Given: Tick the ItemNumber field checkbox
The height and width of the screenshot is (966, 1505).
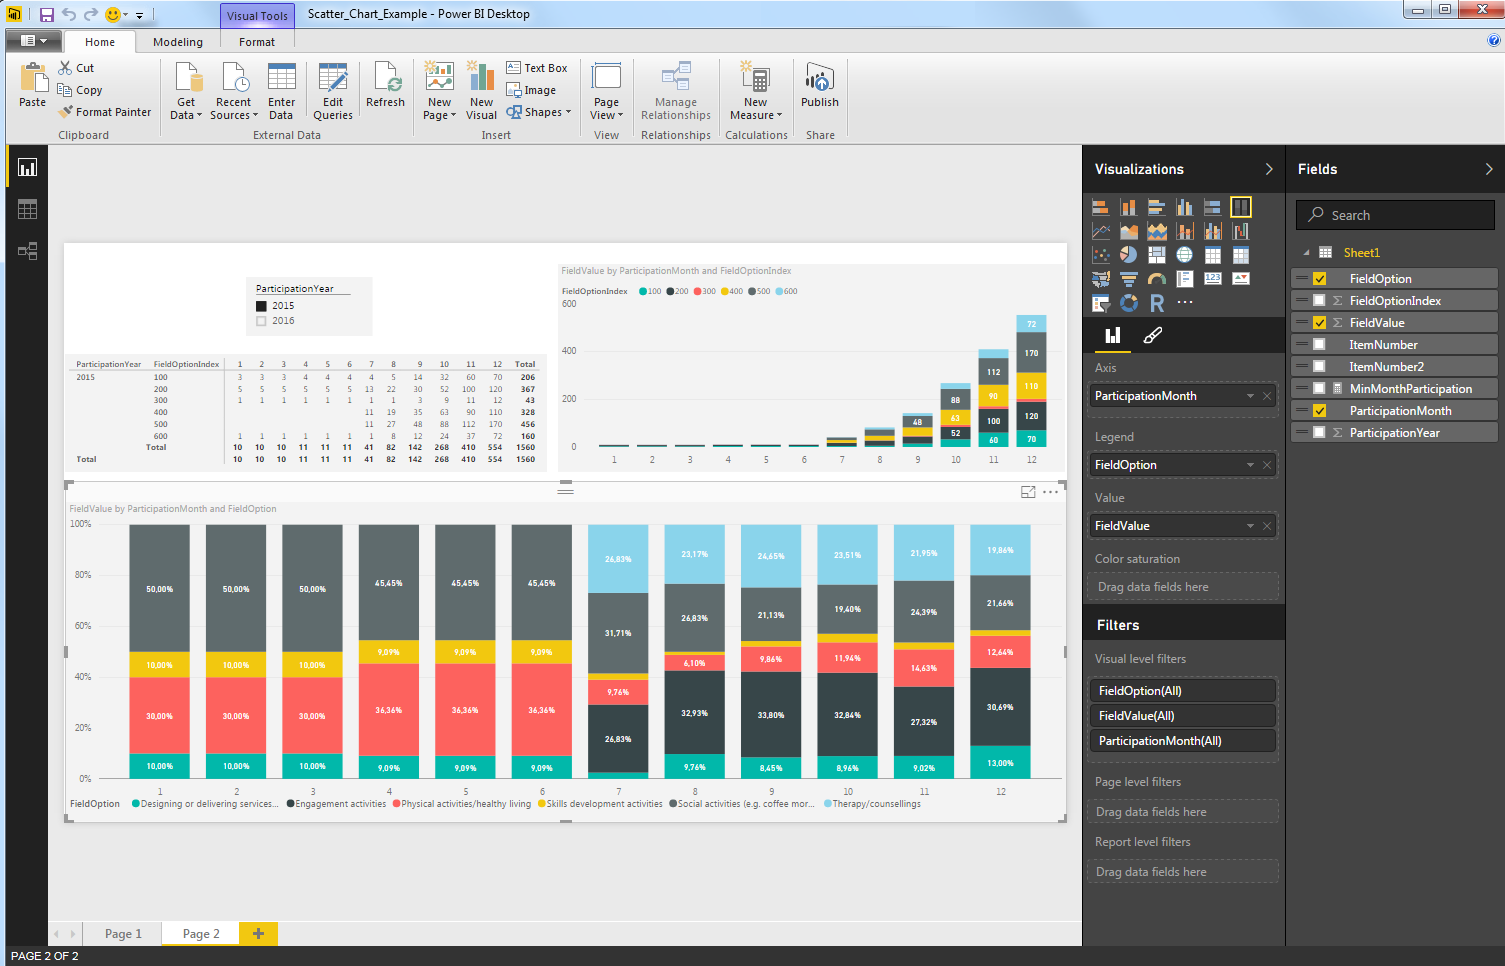Looking at the screenshot, I should point(1319,345).
